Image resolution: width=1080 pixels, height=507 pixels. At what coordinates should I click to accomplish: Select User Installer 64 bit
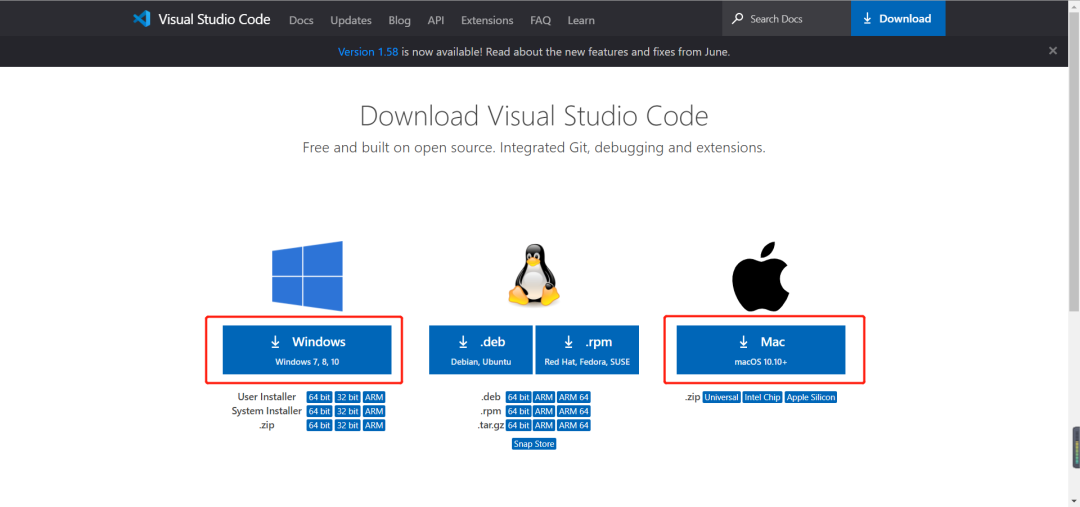[x=320, y=397]
